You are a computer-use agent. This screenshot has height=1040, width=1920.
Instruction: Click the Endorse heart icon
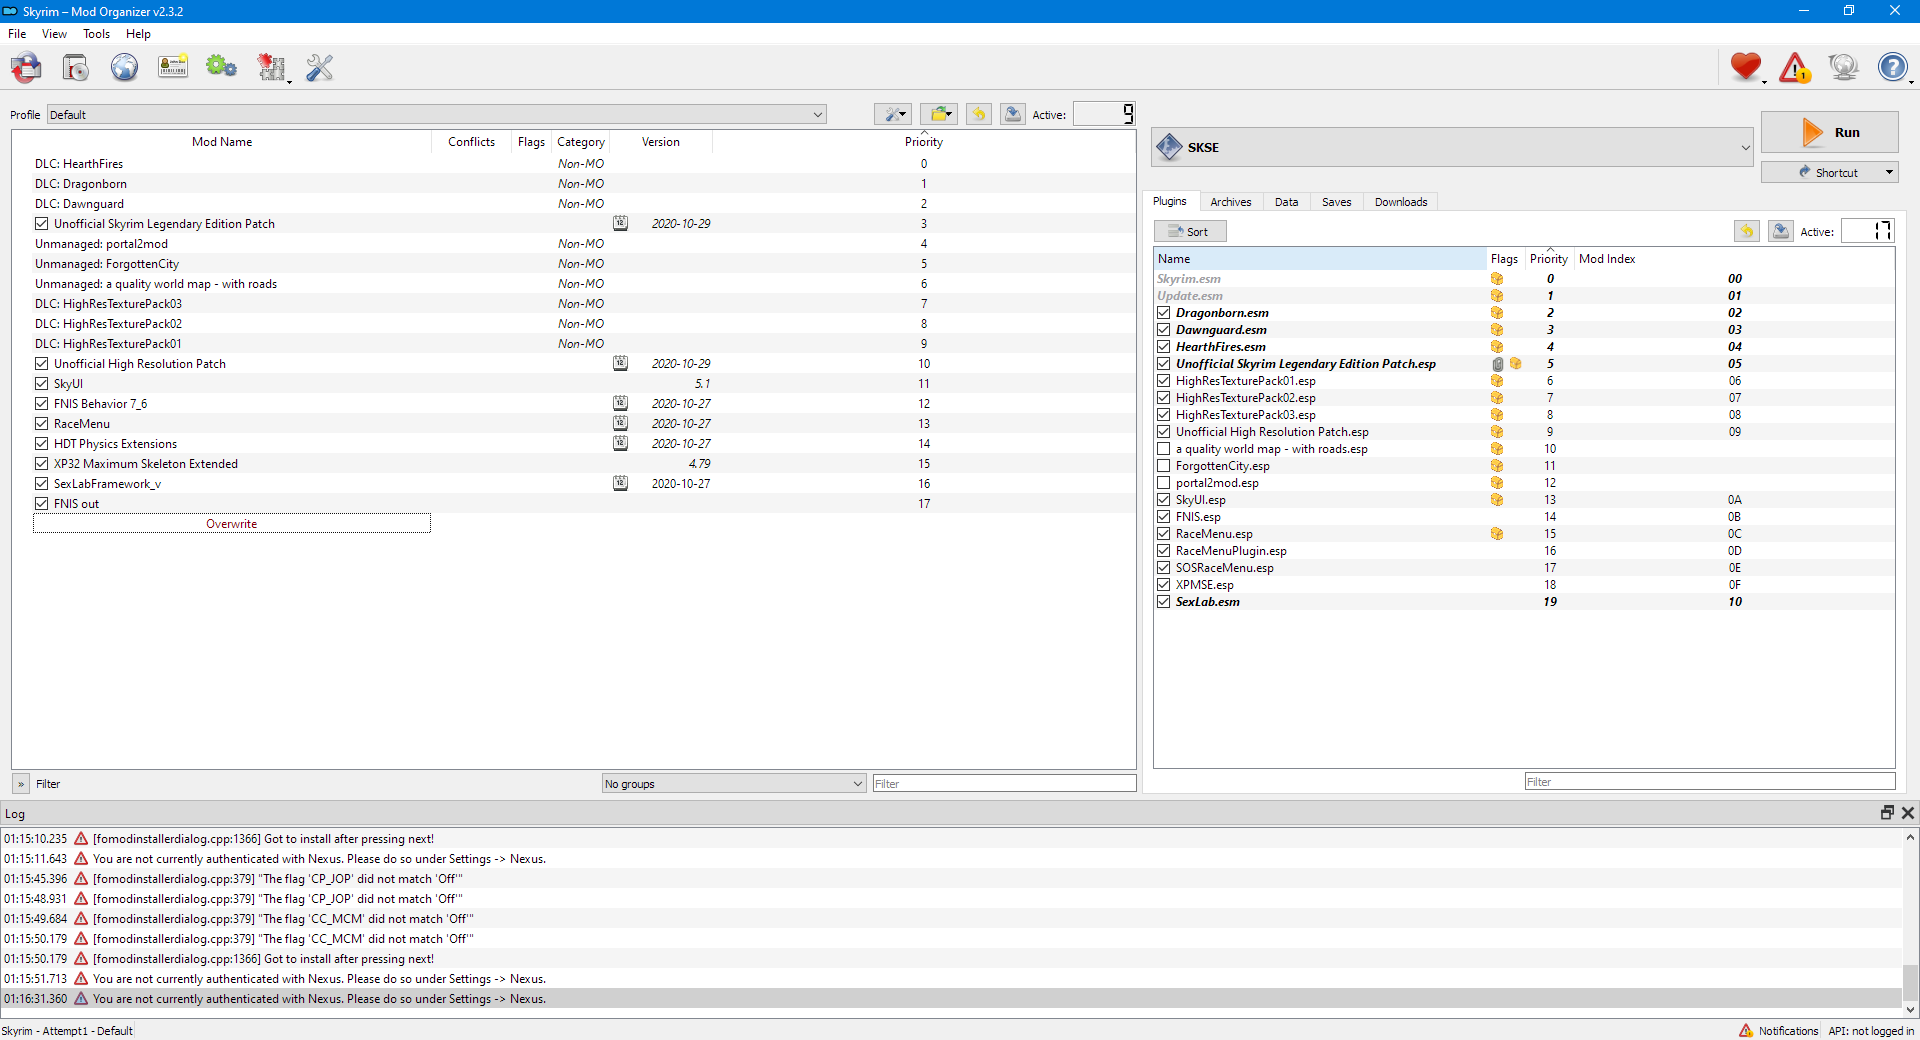point(1746,67)
